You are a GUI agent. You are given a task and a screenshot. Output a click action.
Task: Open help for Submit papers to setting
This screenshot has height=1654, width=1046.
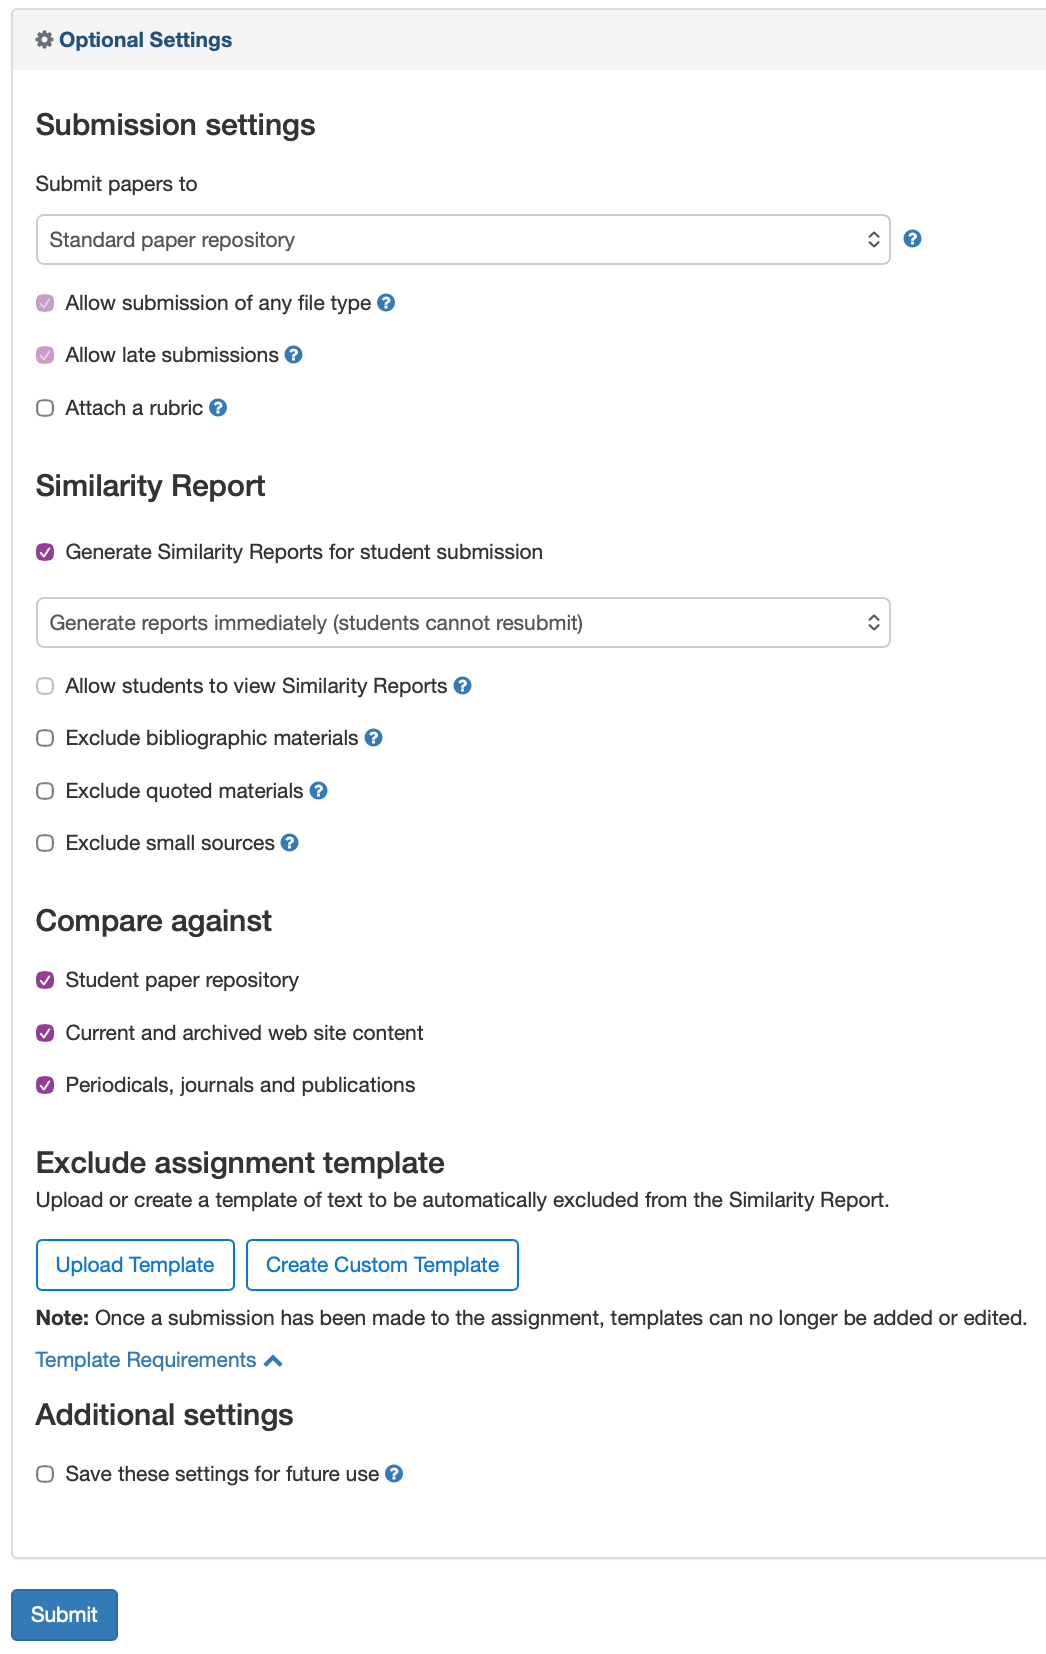tap(911, 239)
